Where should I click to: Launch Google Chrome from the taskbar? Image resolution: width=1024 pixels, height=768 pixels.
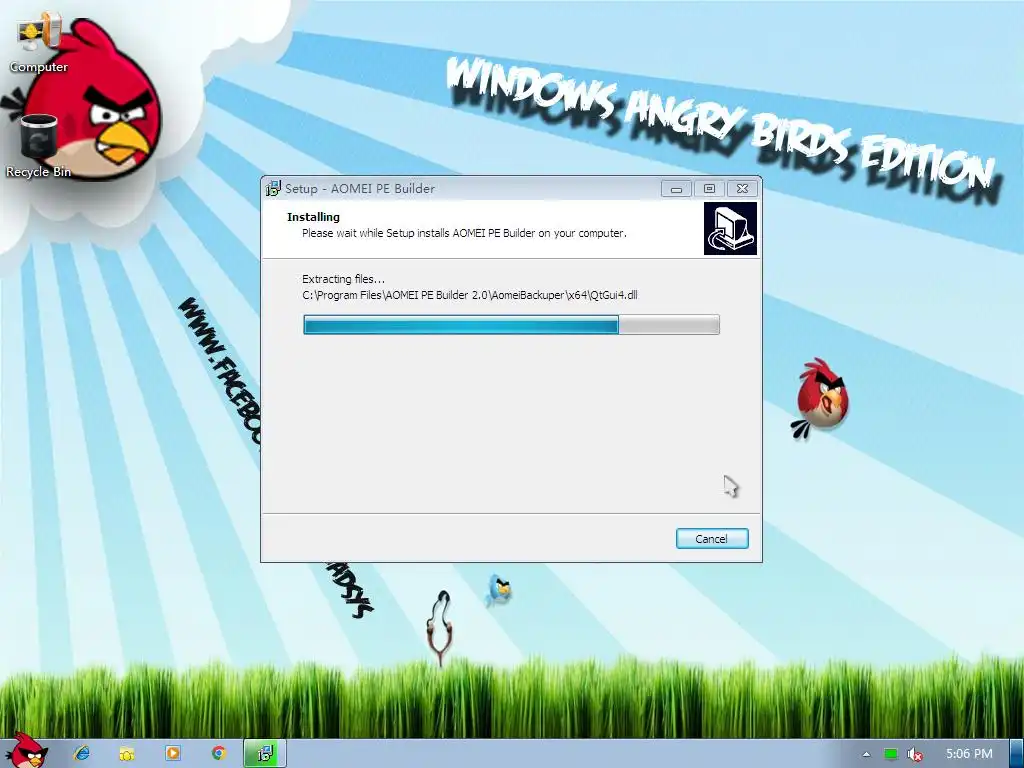coord(219,753)
